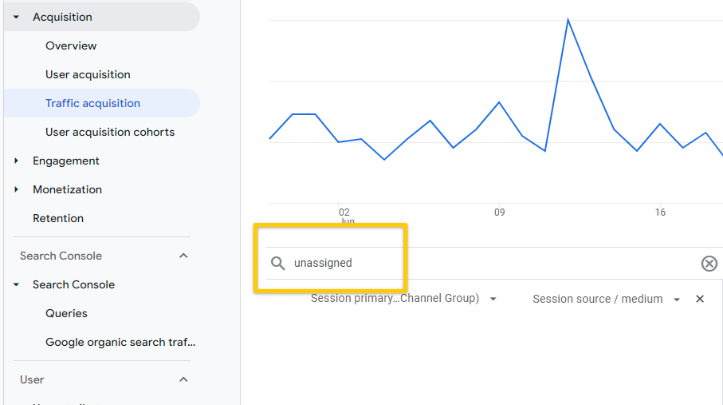Collapse the Search Console subsection arrow
Viewport: 723px width, 405px height.
click(16, 285)
